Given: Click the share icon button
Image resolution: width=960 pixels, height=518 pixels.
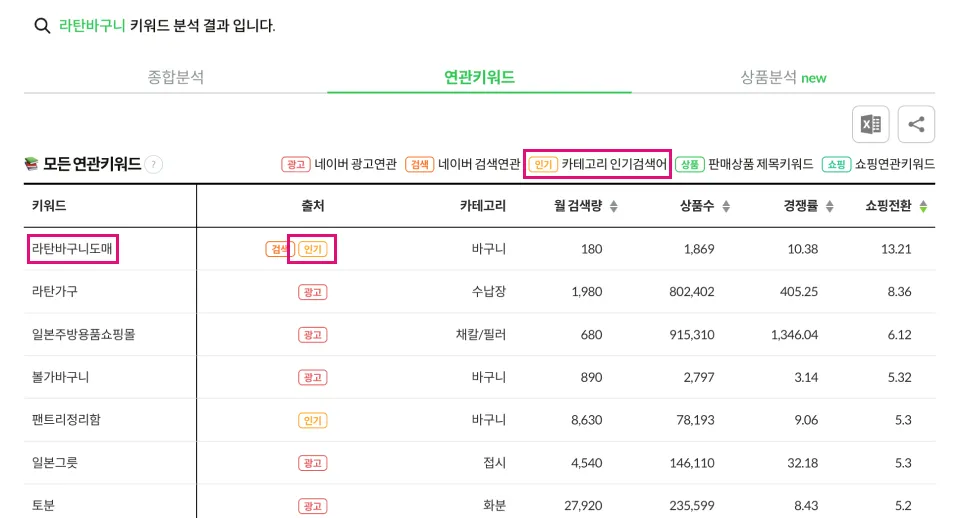Looking at the screenshot, I should 916,124.
